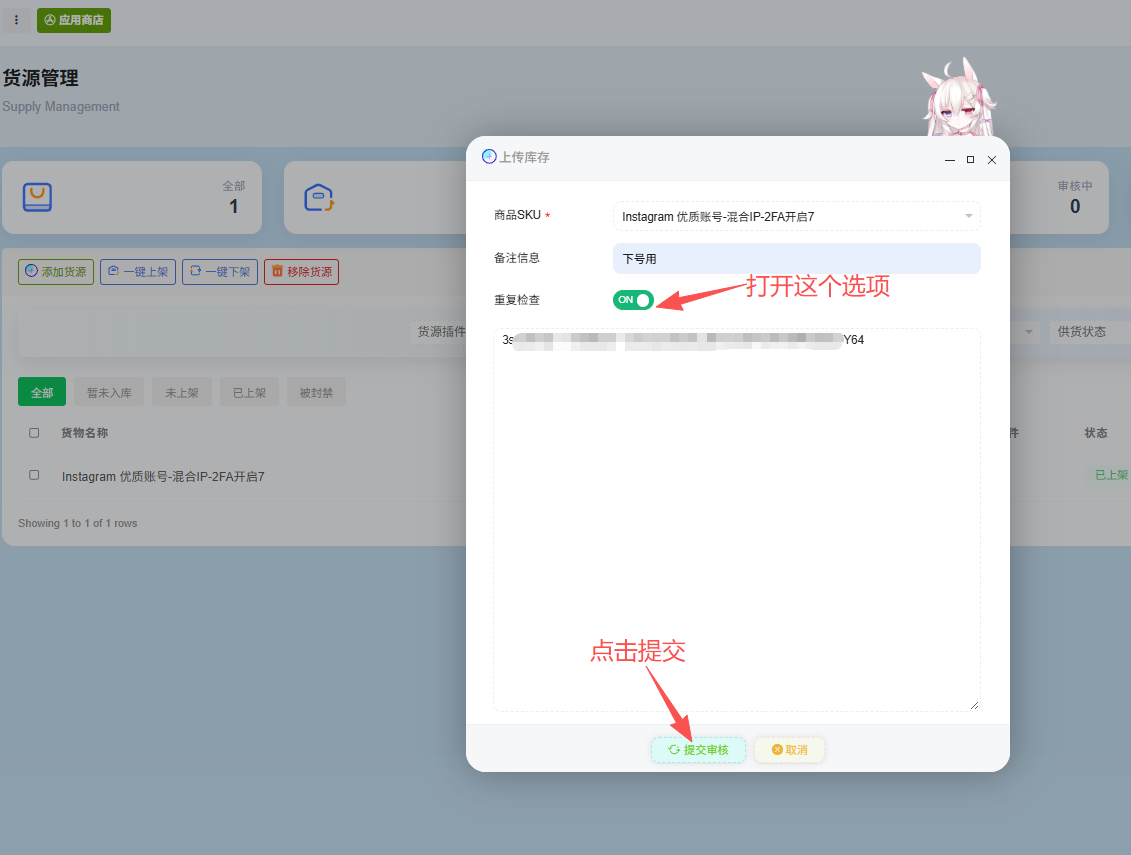This screenshot has height=855, width=1131.
Task: Click the 上传库存 dialog title icon
Action: pos(489,157)
